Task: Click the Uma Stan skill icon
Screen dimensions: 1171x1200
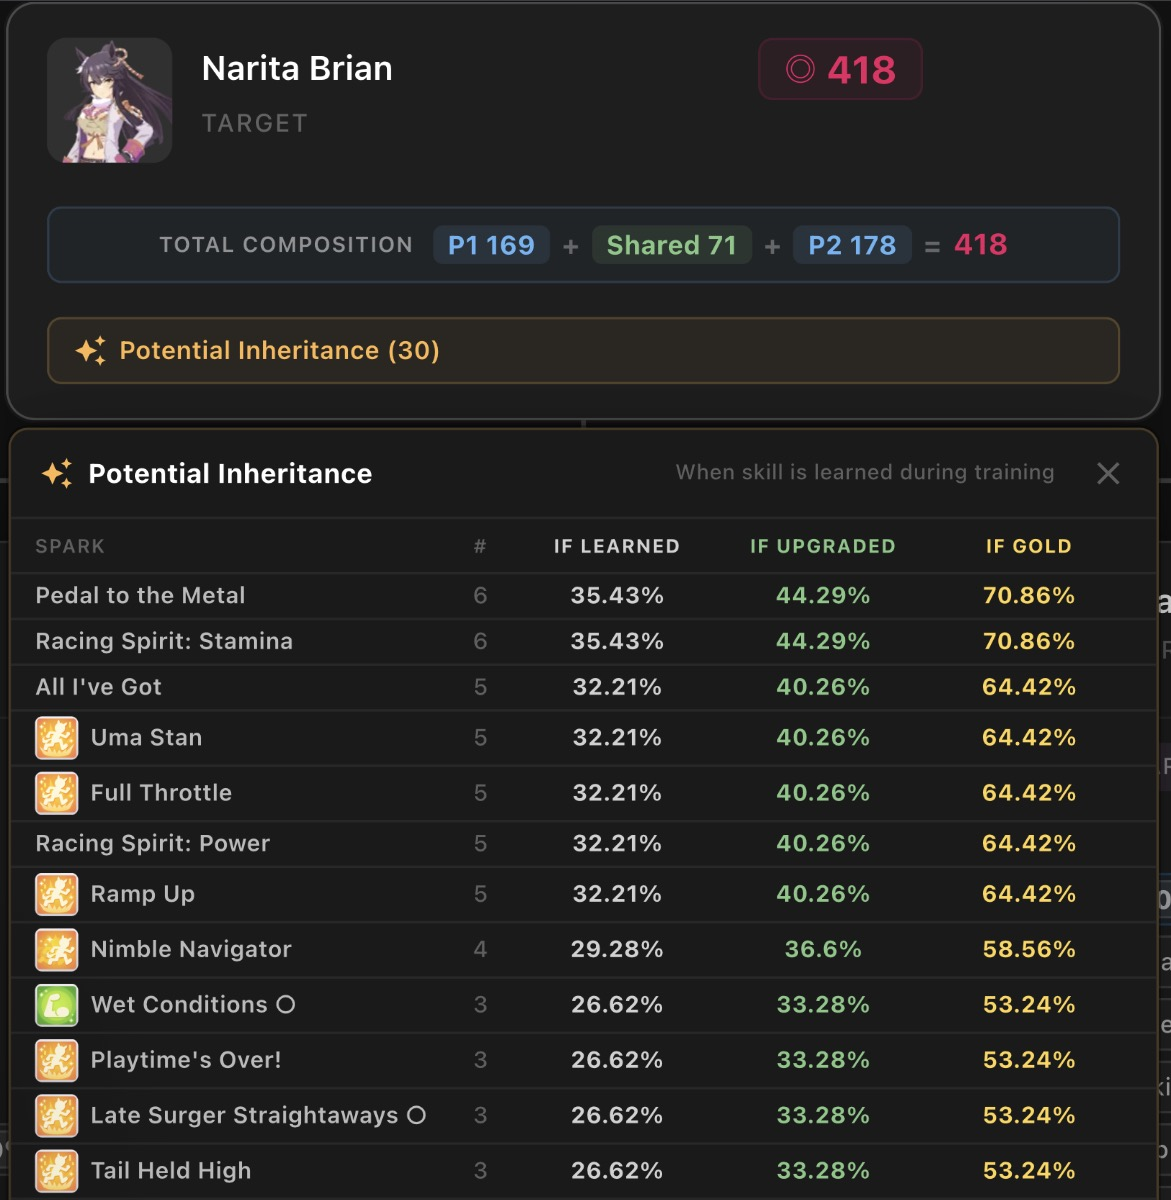Action: tap(57, 738)
